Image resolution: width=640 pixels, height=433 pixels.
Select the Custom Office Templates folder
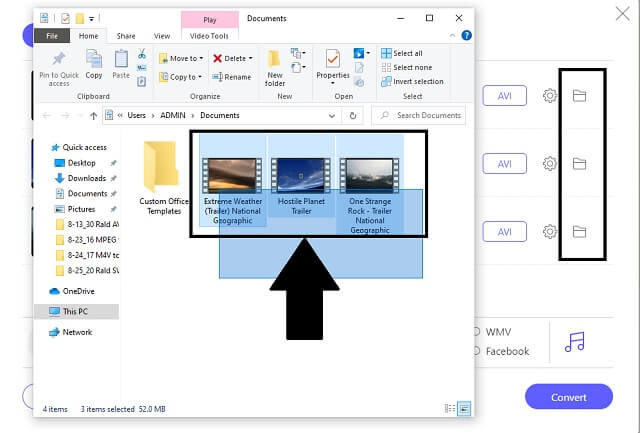point(164,178)
